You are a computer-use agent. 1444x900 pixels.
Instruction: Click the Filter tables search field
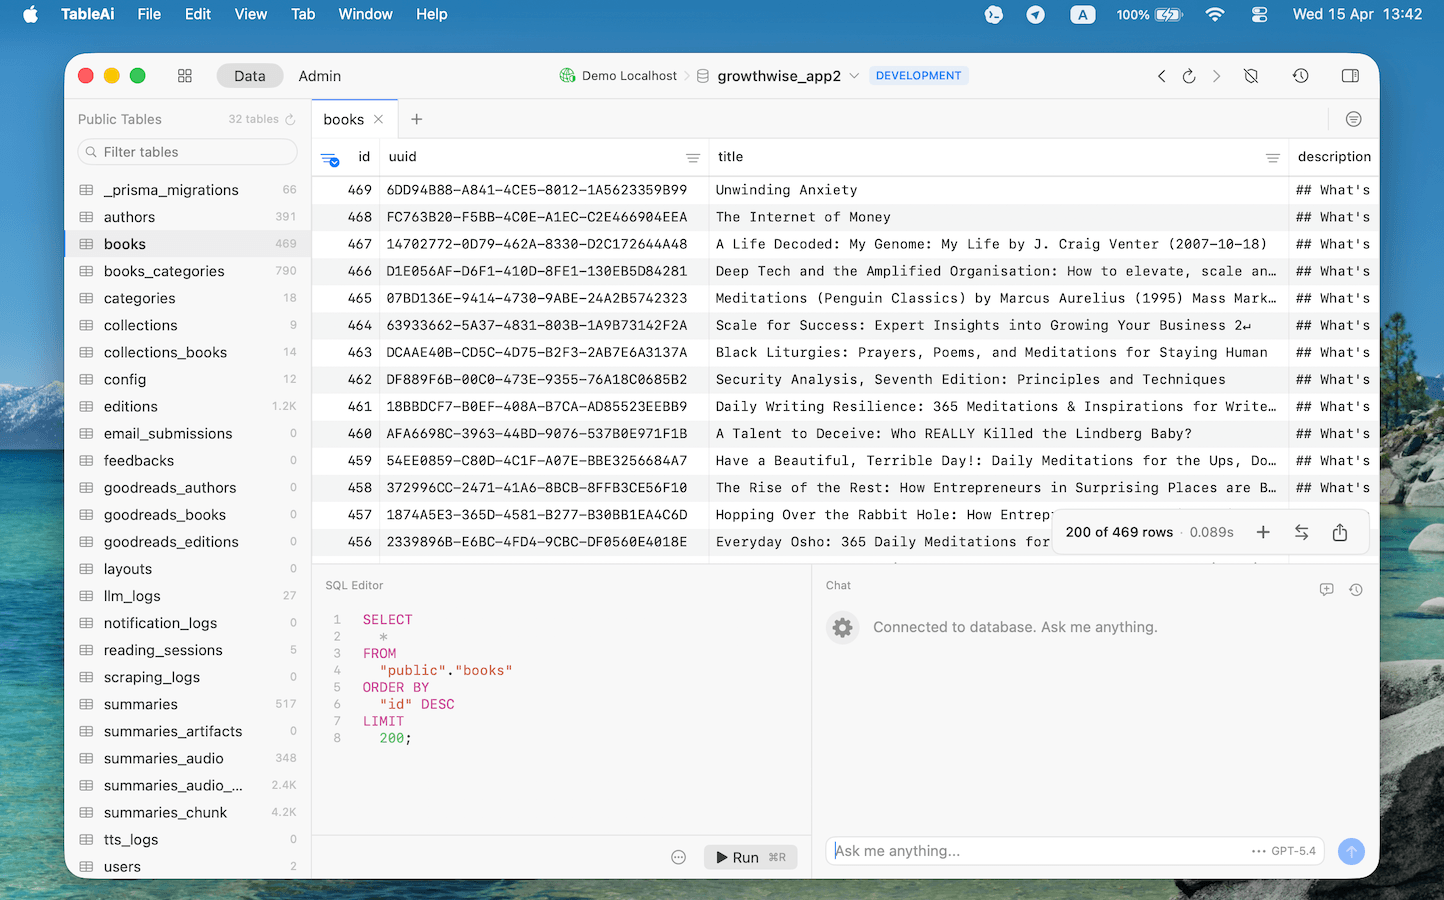coord(187,152)
